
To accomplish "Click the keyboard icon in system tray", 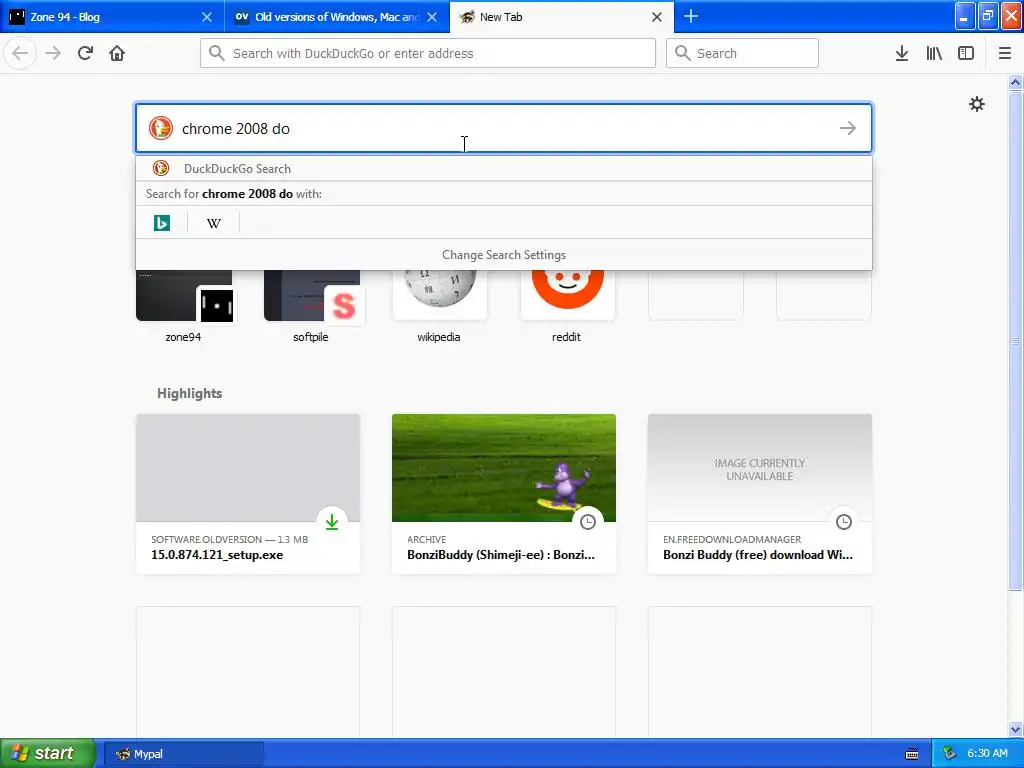I will [x=912, y=754].
